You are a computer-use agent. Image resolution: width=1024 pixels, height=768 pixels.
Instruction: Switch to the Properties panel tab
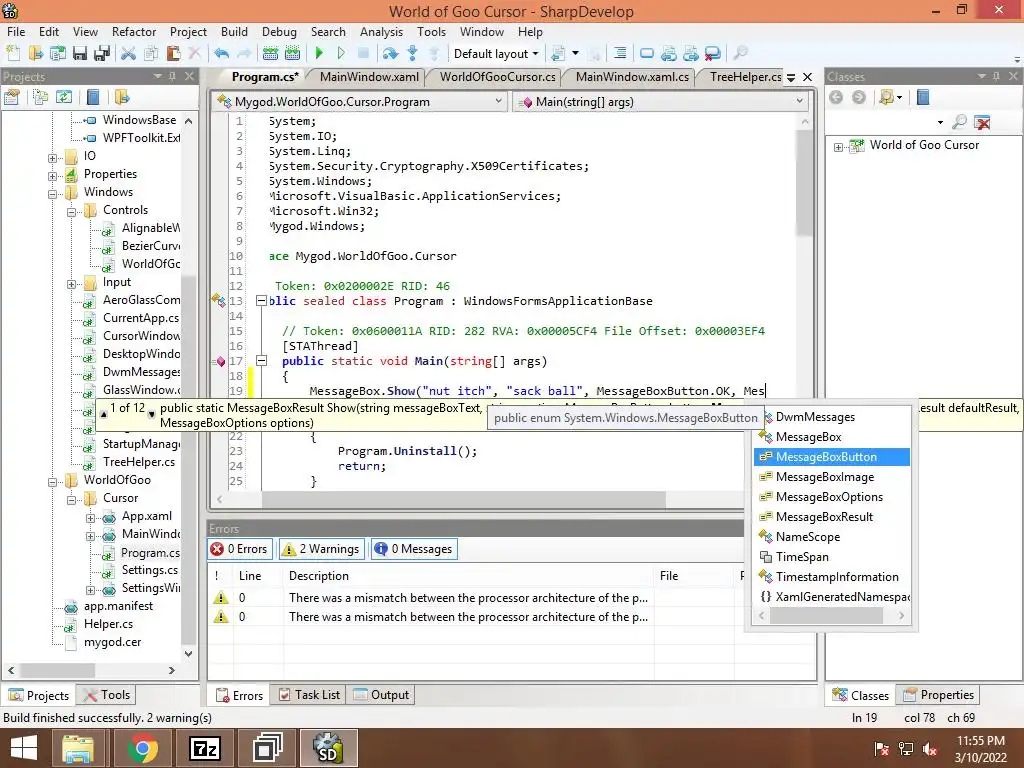938,695
